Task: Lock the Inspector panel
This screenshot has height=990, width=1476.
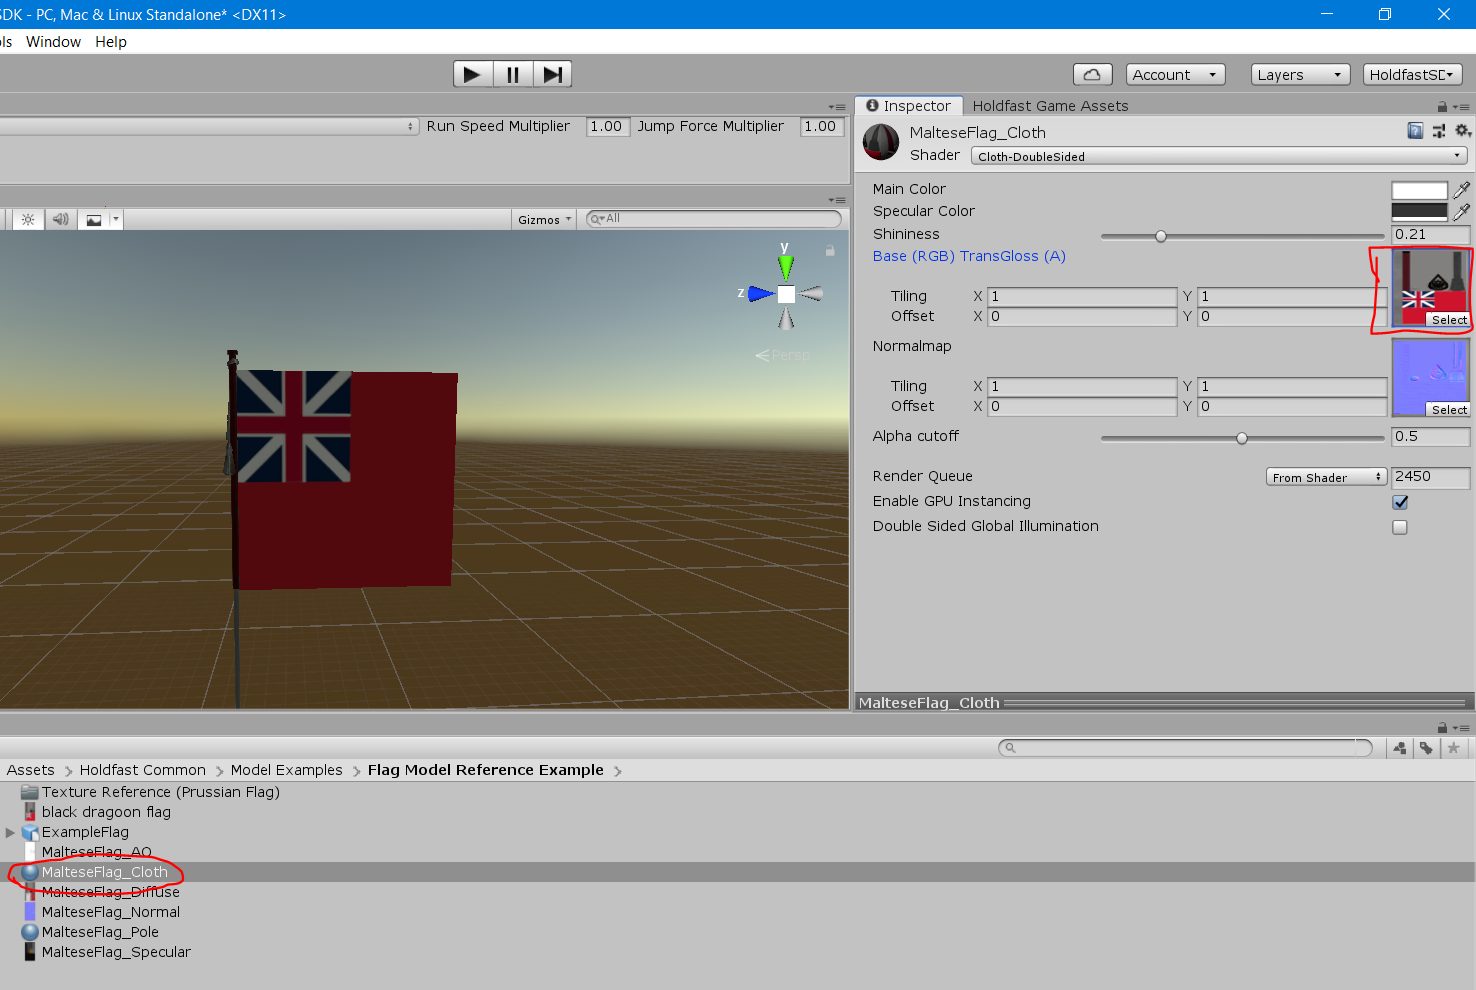Action: coord(1442,106)
